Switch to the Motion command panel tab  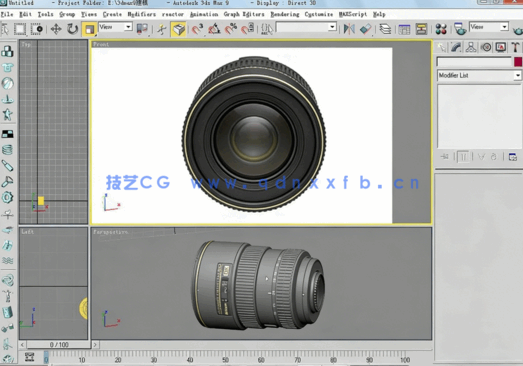[x=486, y=47]
